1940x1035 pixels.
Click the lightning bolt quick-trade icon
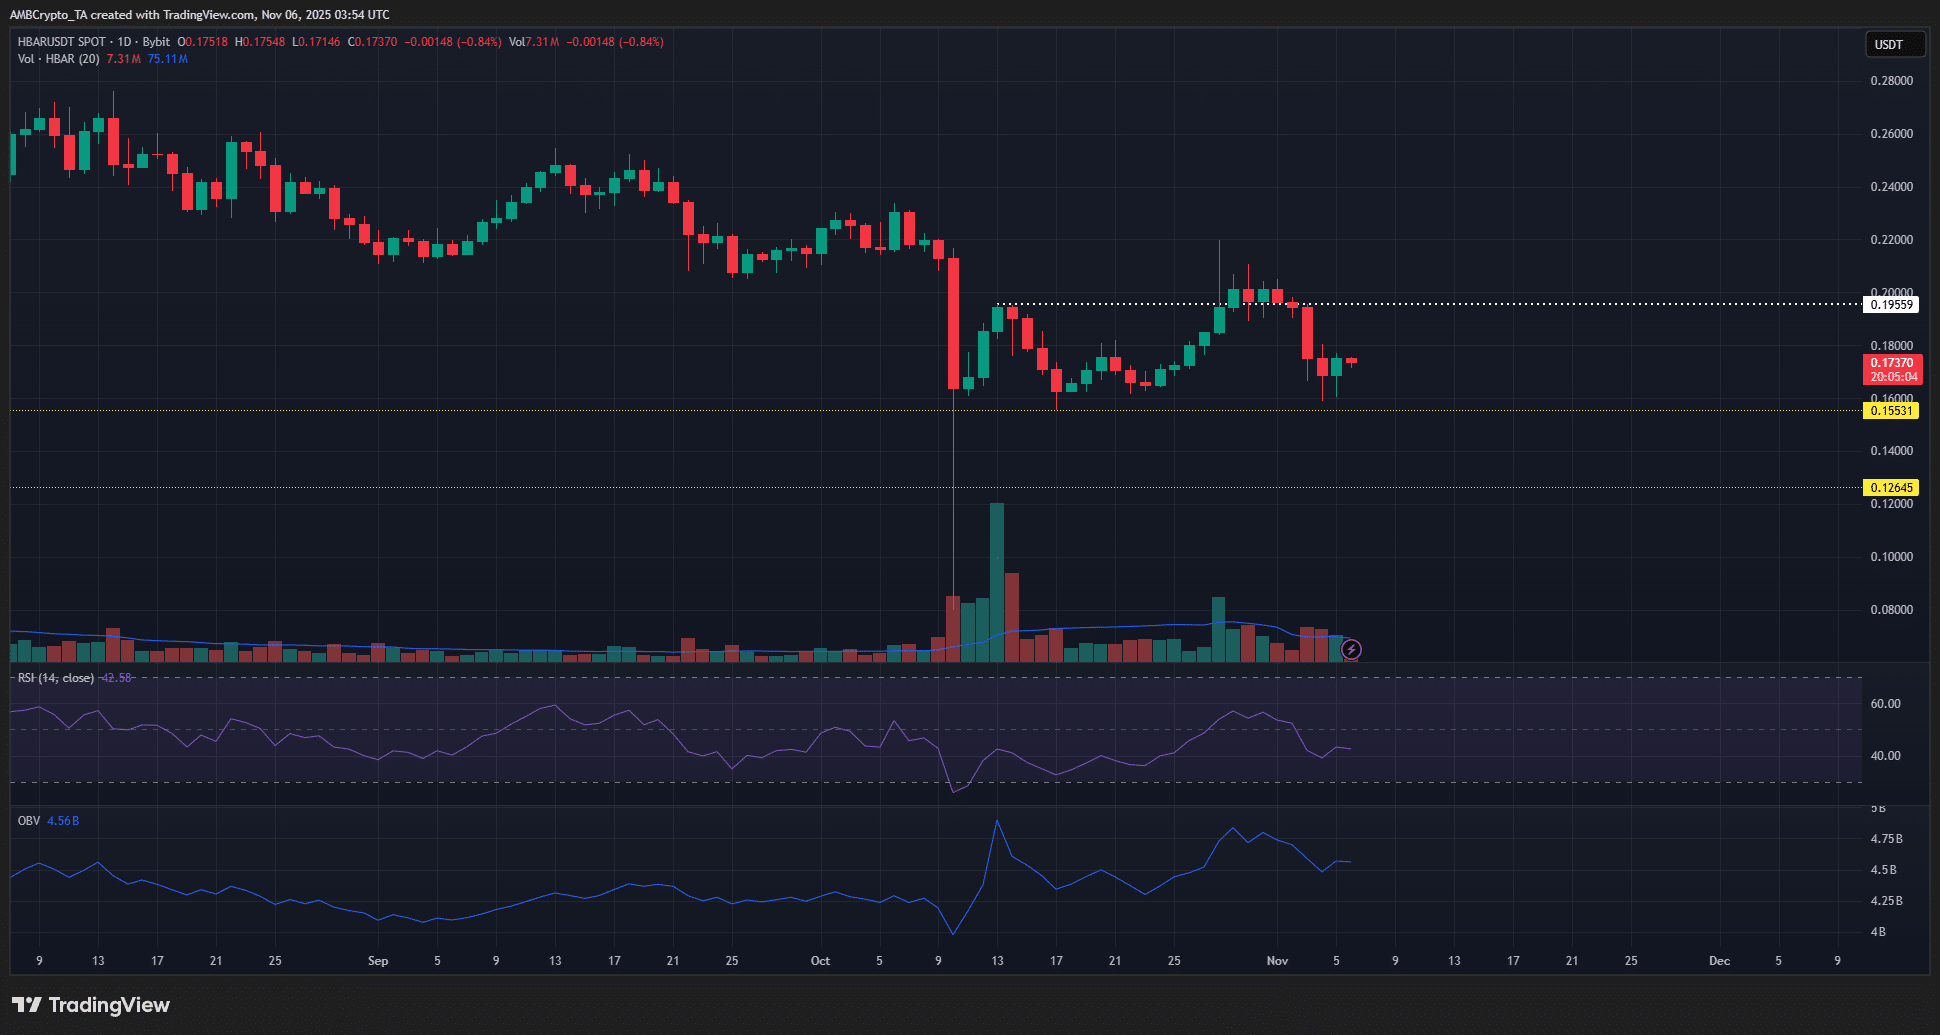(x=1351, y=650)
